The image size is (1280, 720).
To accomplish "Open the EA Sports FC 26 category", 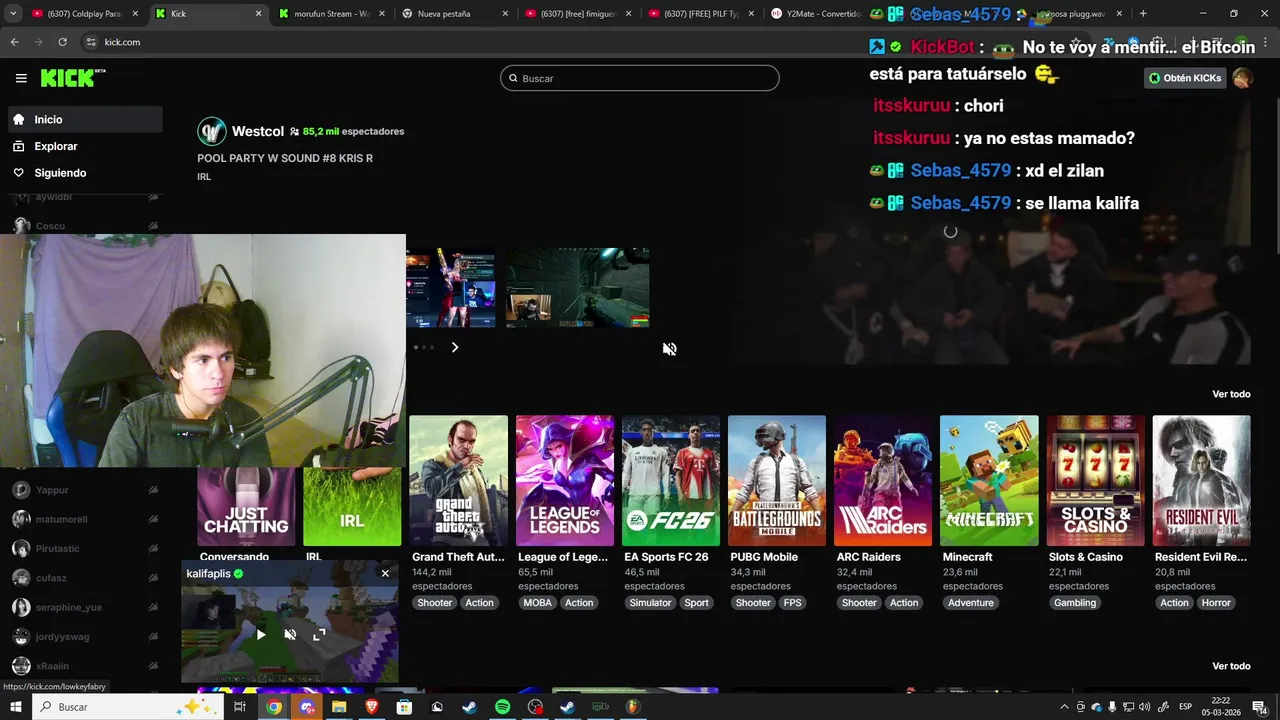I will point(670,481).
